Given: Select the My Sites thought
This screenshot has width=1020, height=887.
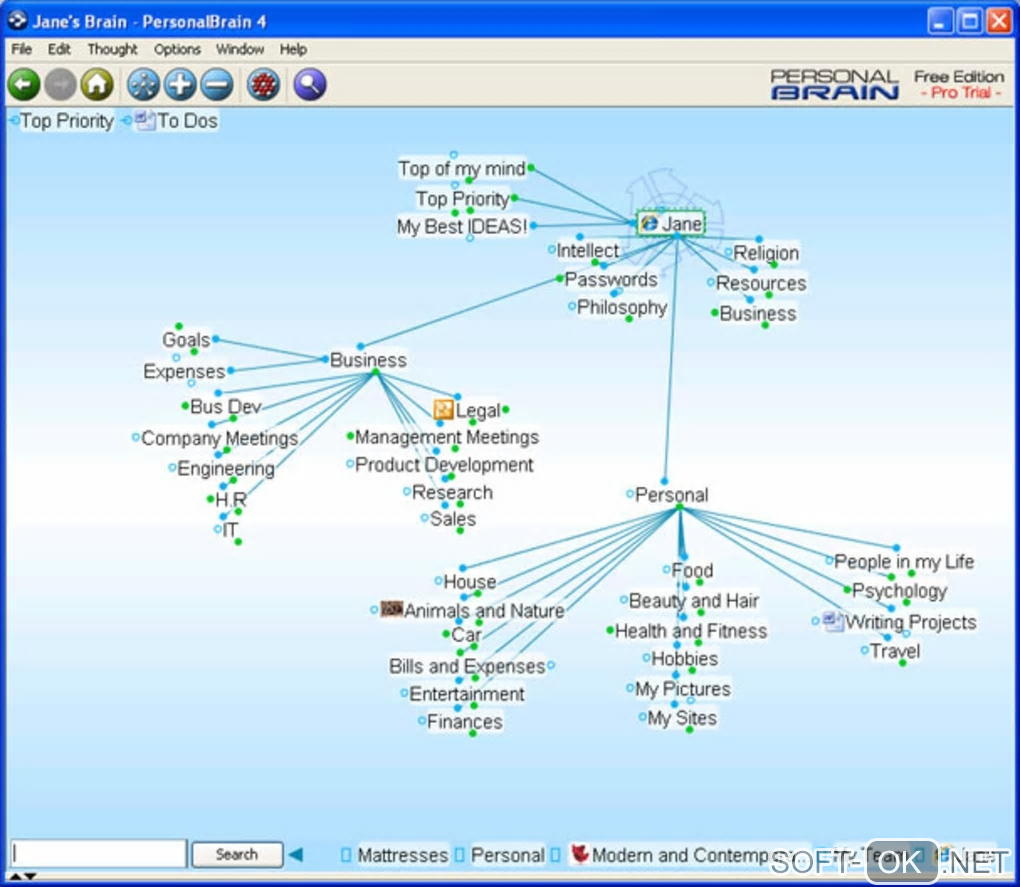Looking at the screenshot, I should tap(682, 718).
